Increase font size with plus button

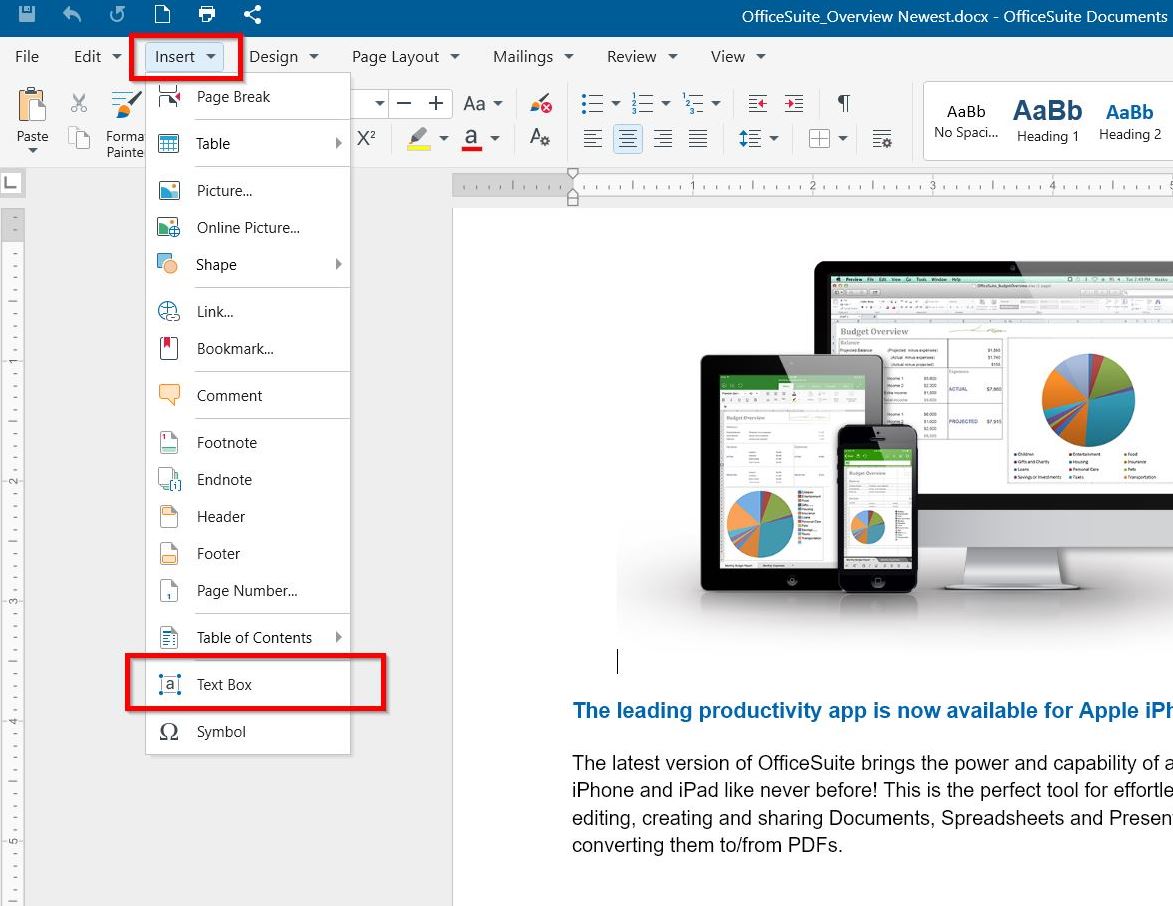coord(436,103)
